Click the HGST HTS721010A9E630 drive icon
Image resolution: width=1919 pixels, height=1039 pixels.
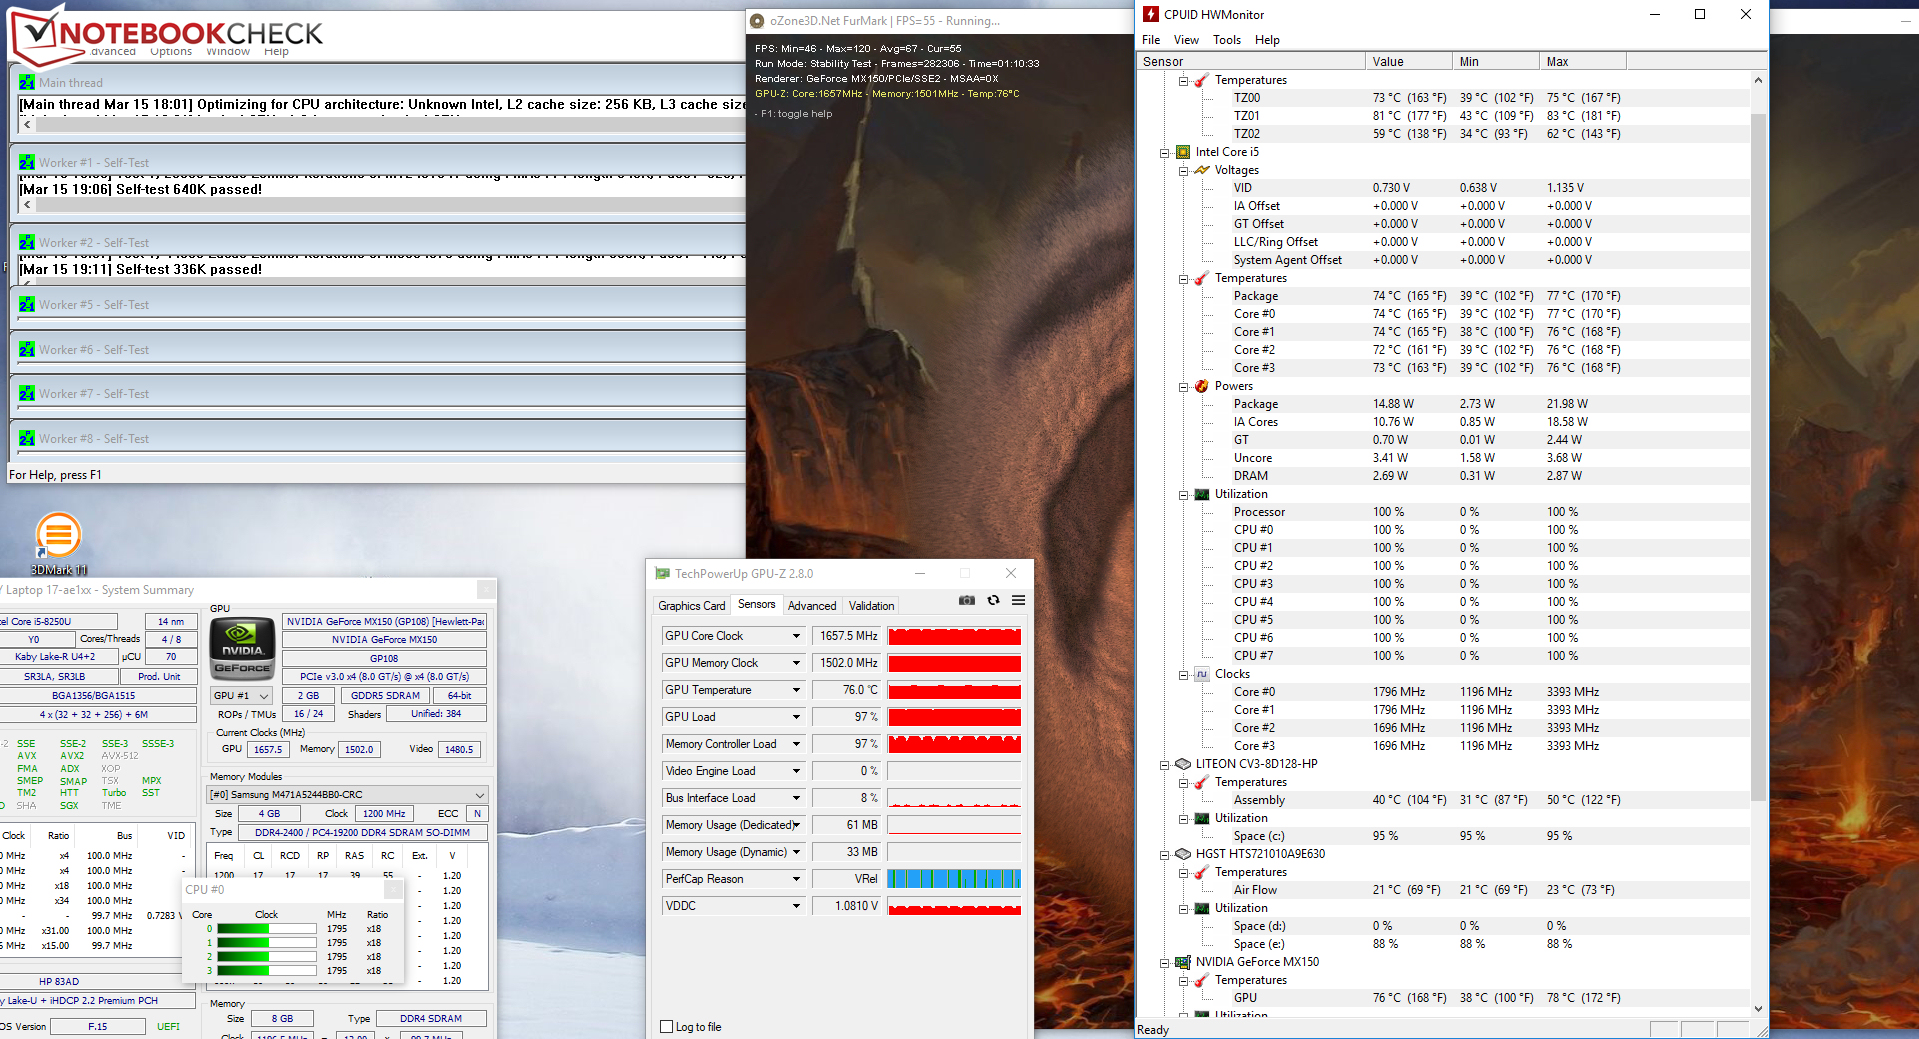coord(1183,854)
